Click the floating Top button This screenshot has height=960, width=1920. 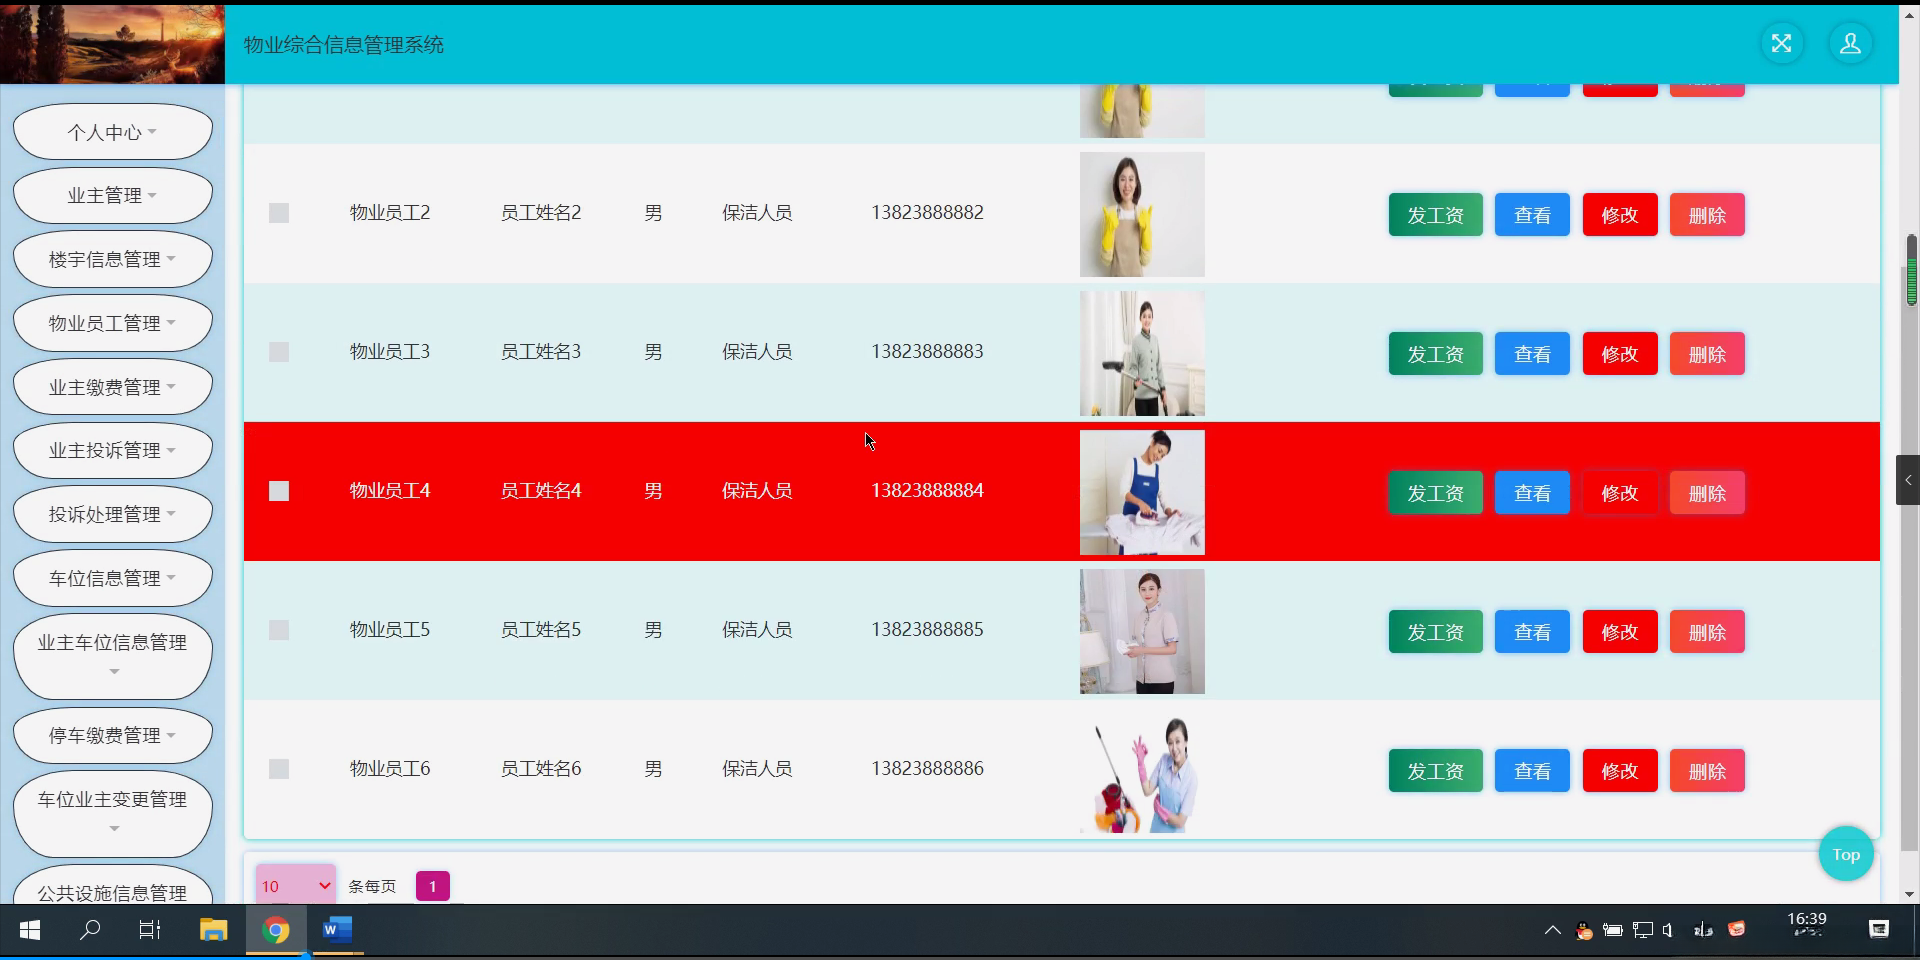(x=1845, y=854)
